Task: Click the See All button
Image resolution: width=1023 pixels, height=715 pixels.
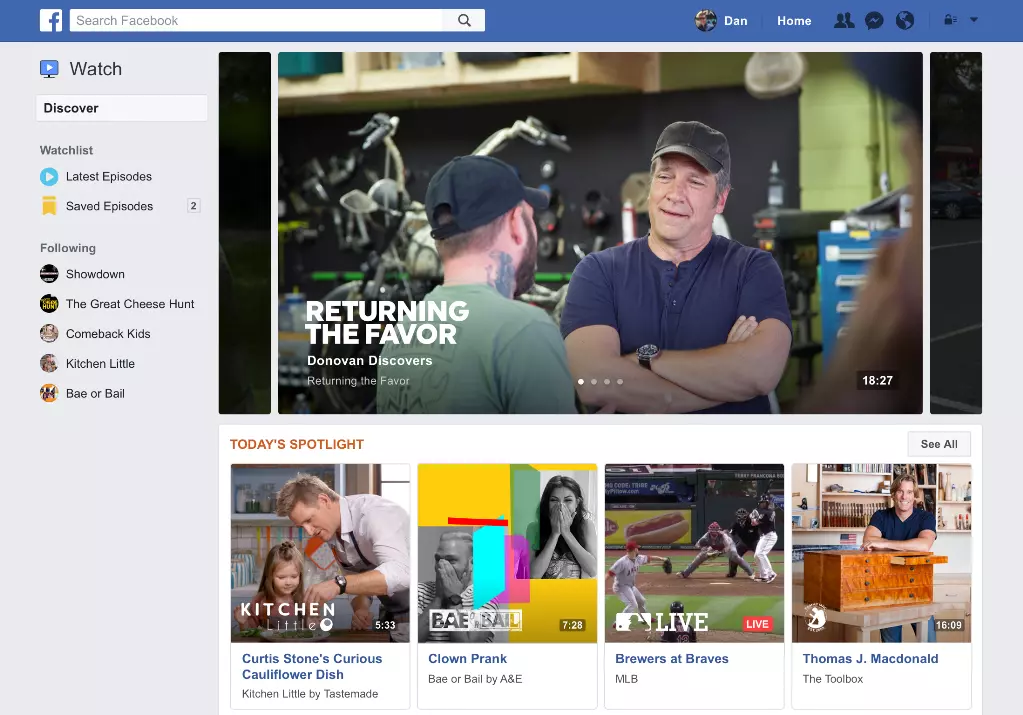Action: (939, 444)
